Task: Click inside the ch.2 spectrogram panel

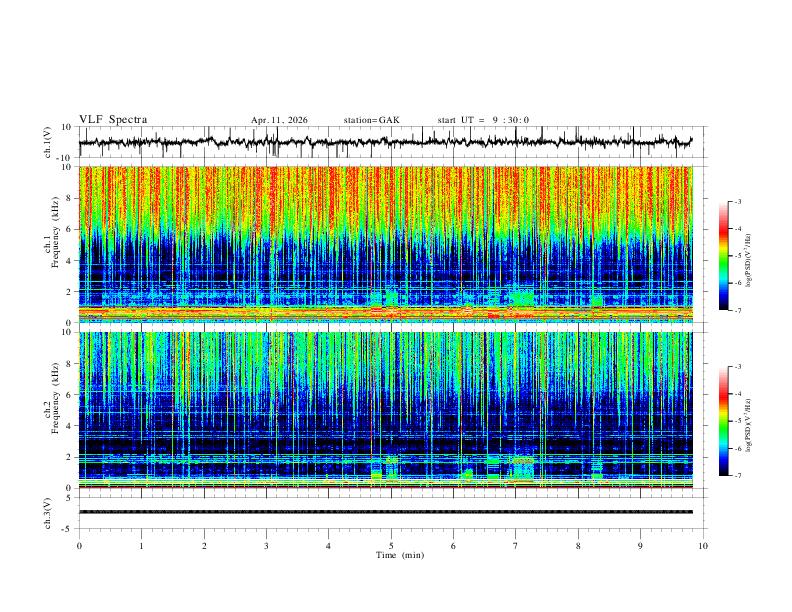Action: [386, 410]
